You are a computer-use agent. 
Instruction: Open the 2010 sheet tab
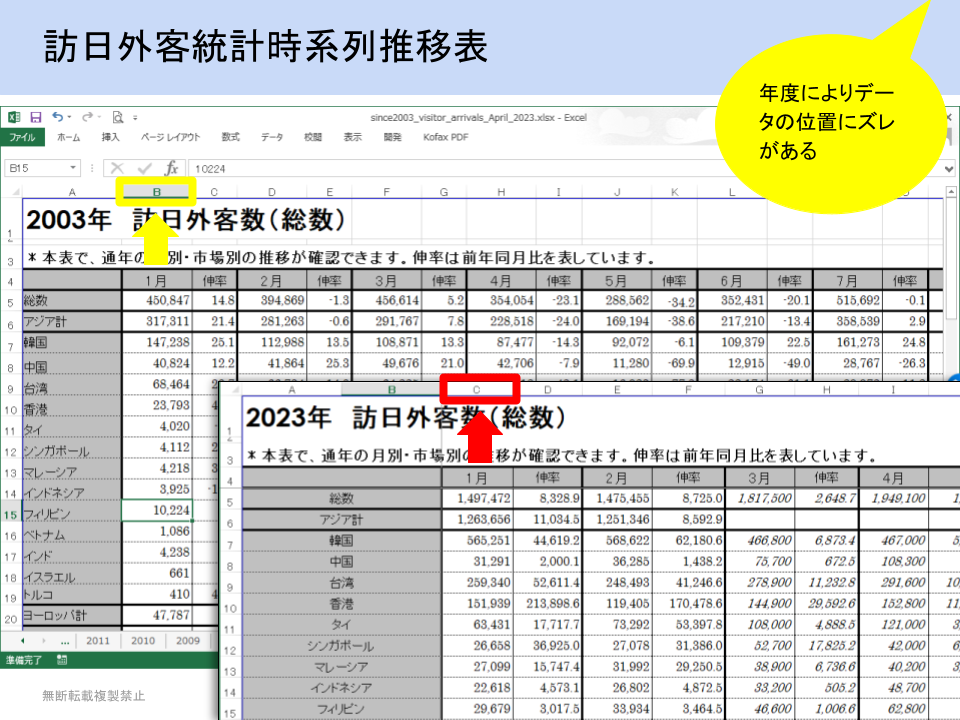[x=143, y=640]
